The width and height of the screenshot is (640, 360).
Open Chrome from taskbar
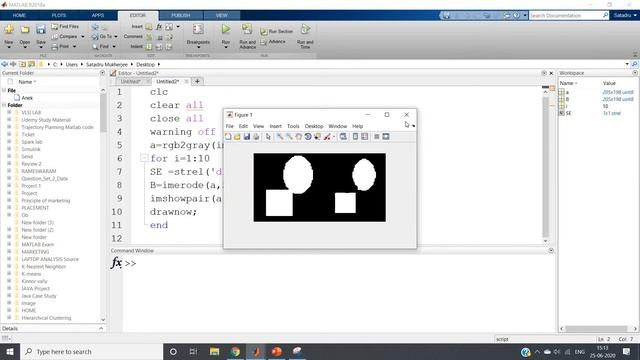tap(235, 352)
